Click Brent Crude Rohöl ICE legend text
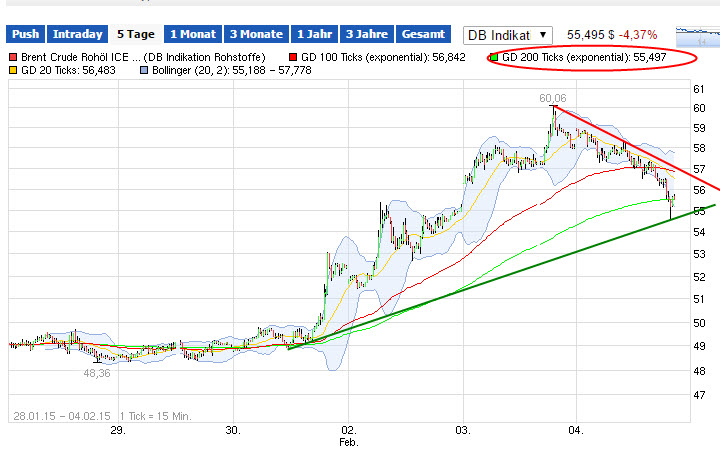The image size is (720, 454). click(x=143, y=57)
